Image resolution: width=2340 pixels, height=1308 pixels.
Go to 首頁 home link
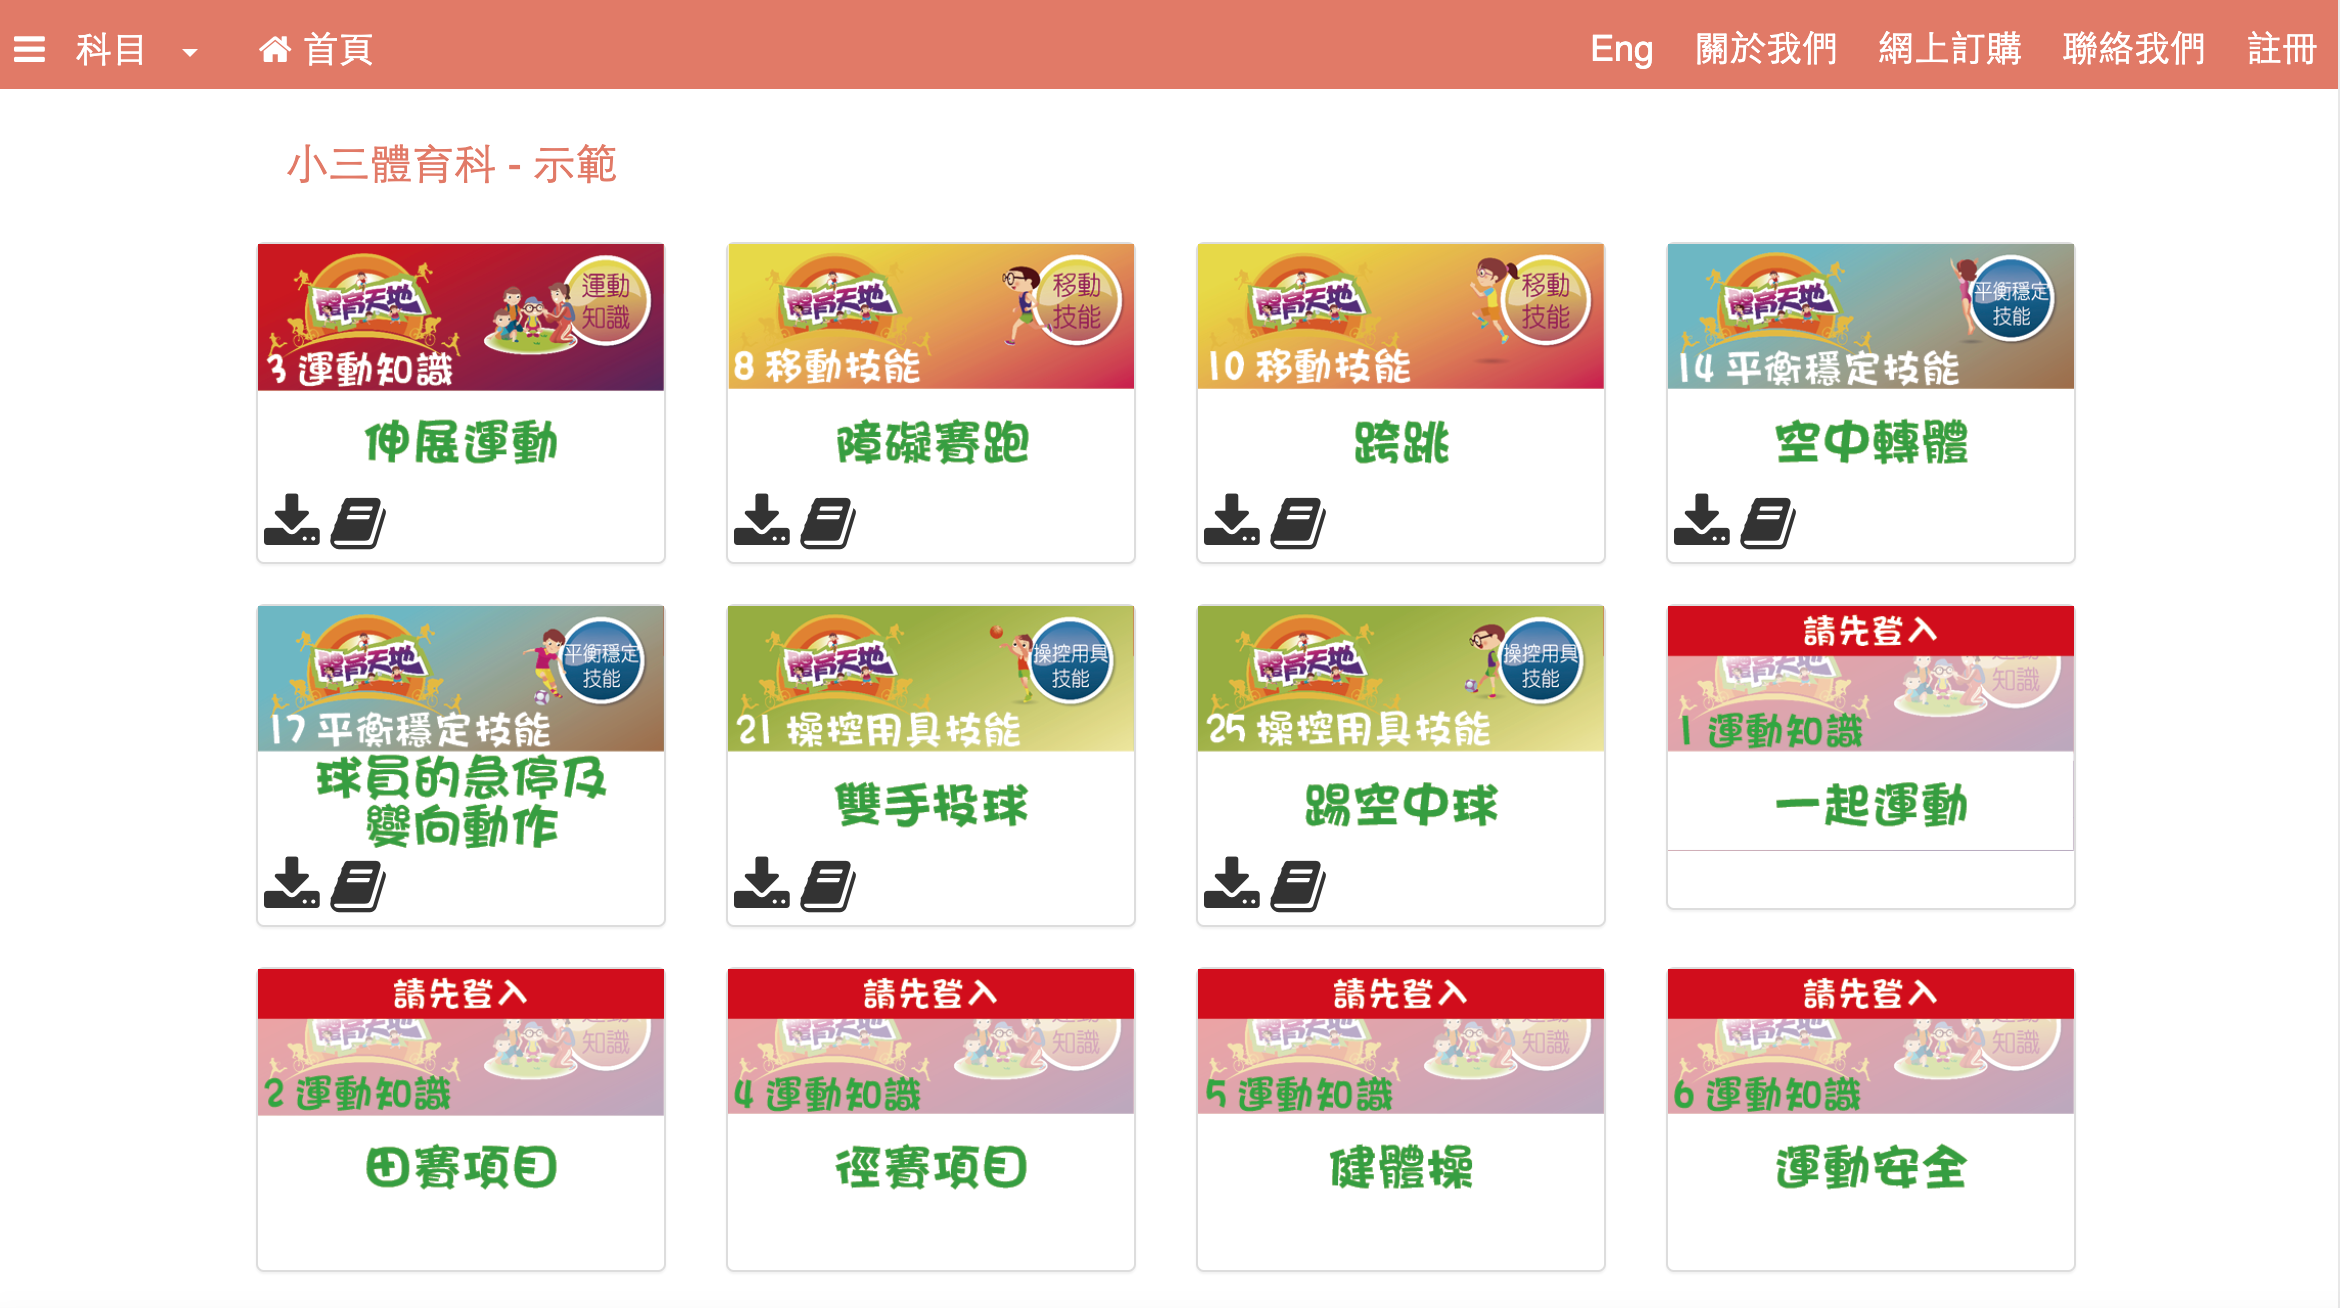[316, 49]
